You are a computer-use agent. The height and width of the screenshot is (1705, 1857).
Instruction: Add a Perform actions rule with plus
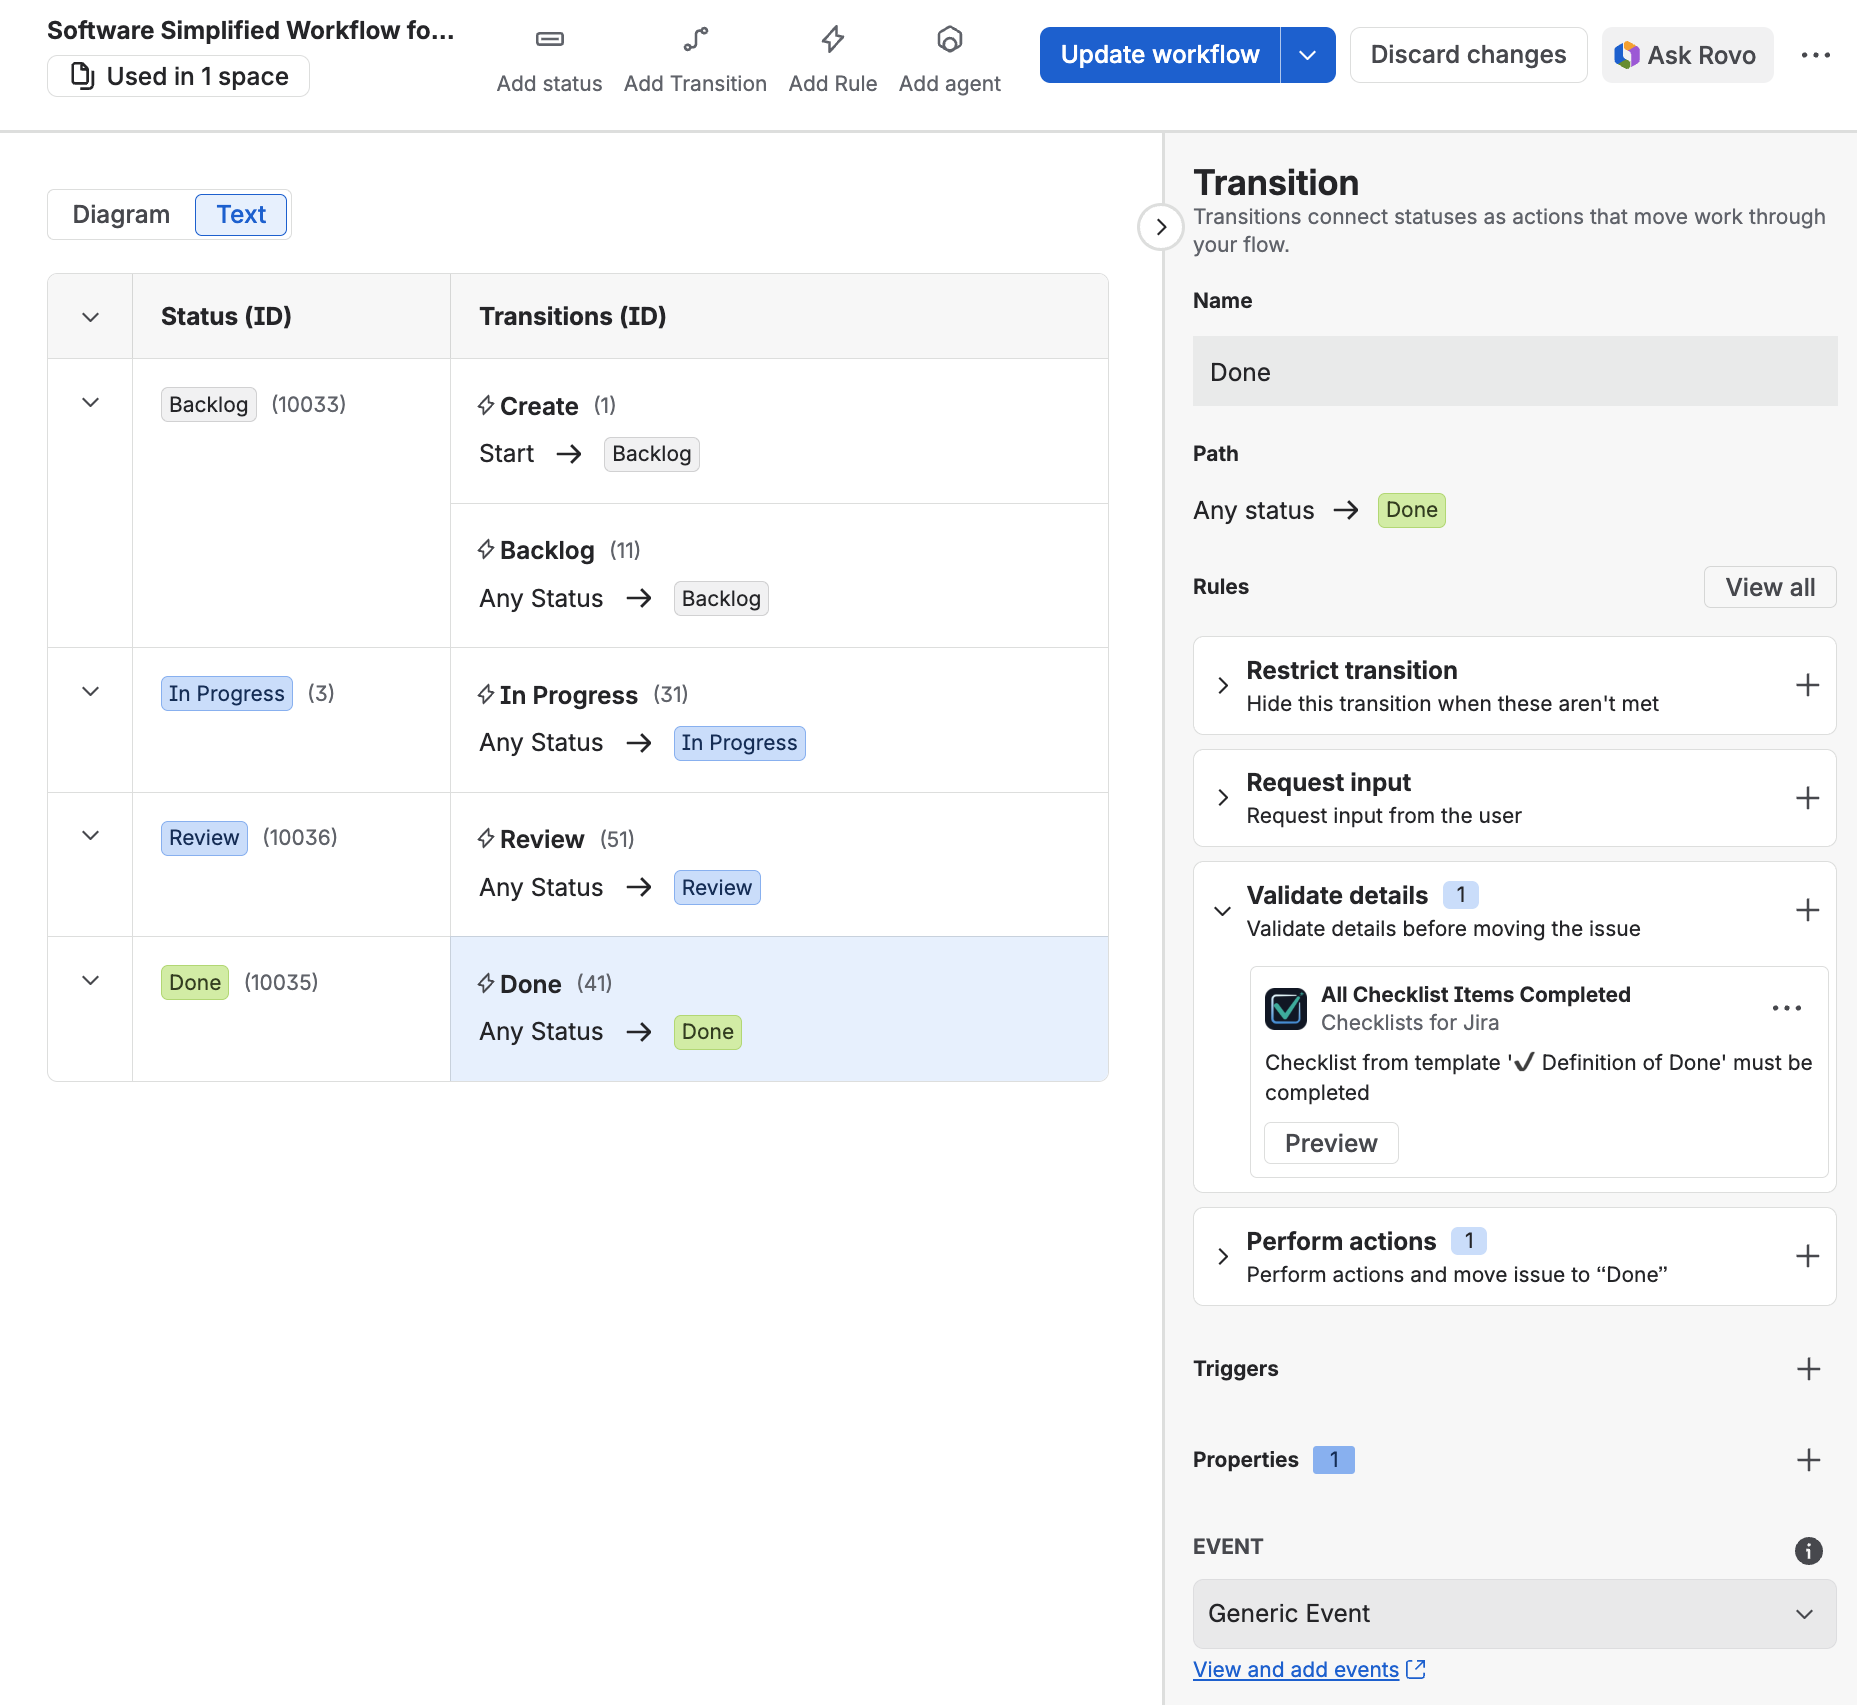pos(1806,1256)
